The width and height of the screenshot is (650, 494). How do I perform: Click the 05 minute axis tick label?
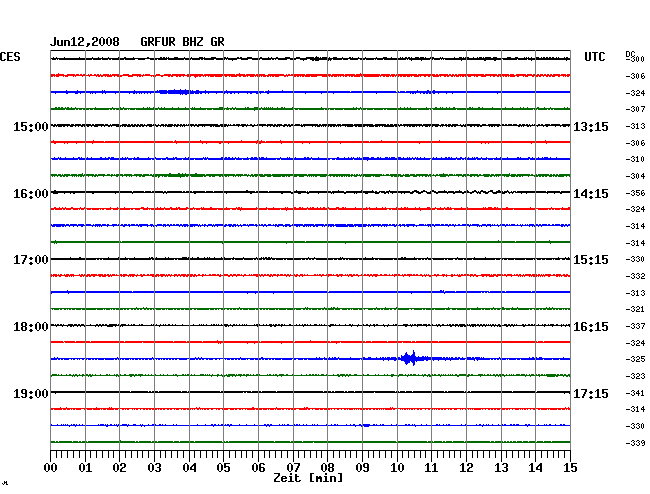[x=223, y=468]
